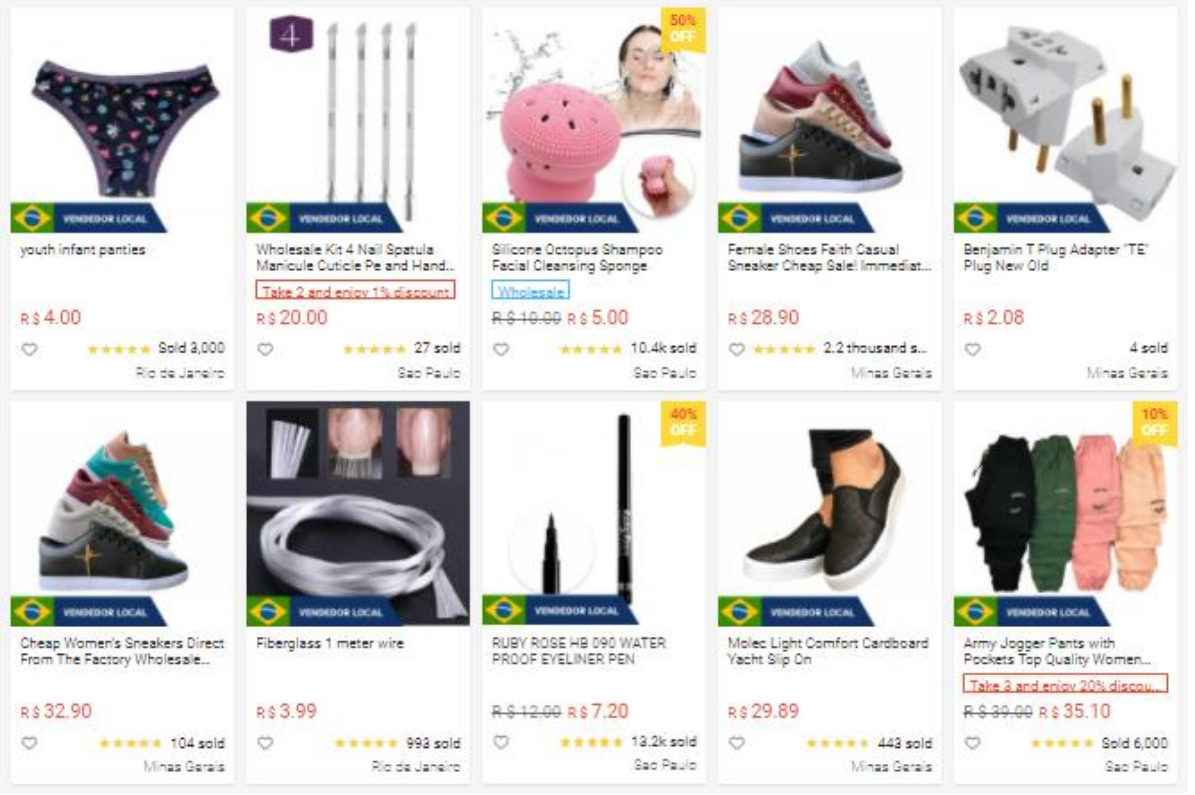This screenshot has height=795, width=1195.
Task: Open 'Take 2 and enjoy 1% discount' offer
Action: coord(355,291)
